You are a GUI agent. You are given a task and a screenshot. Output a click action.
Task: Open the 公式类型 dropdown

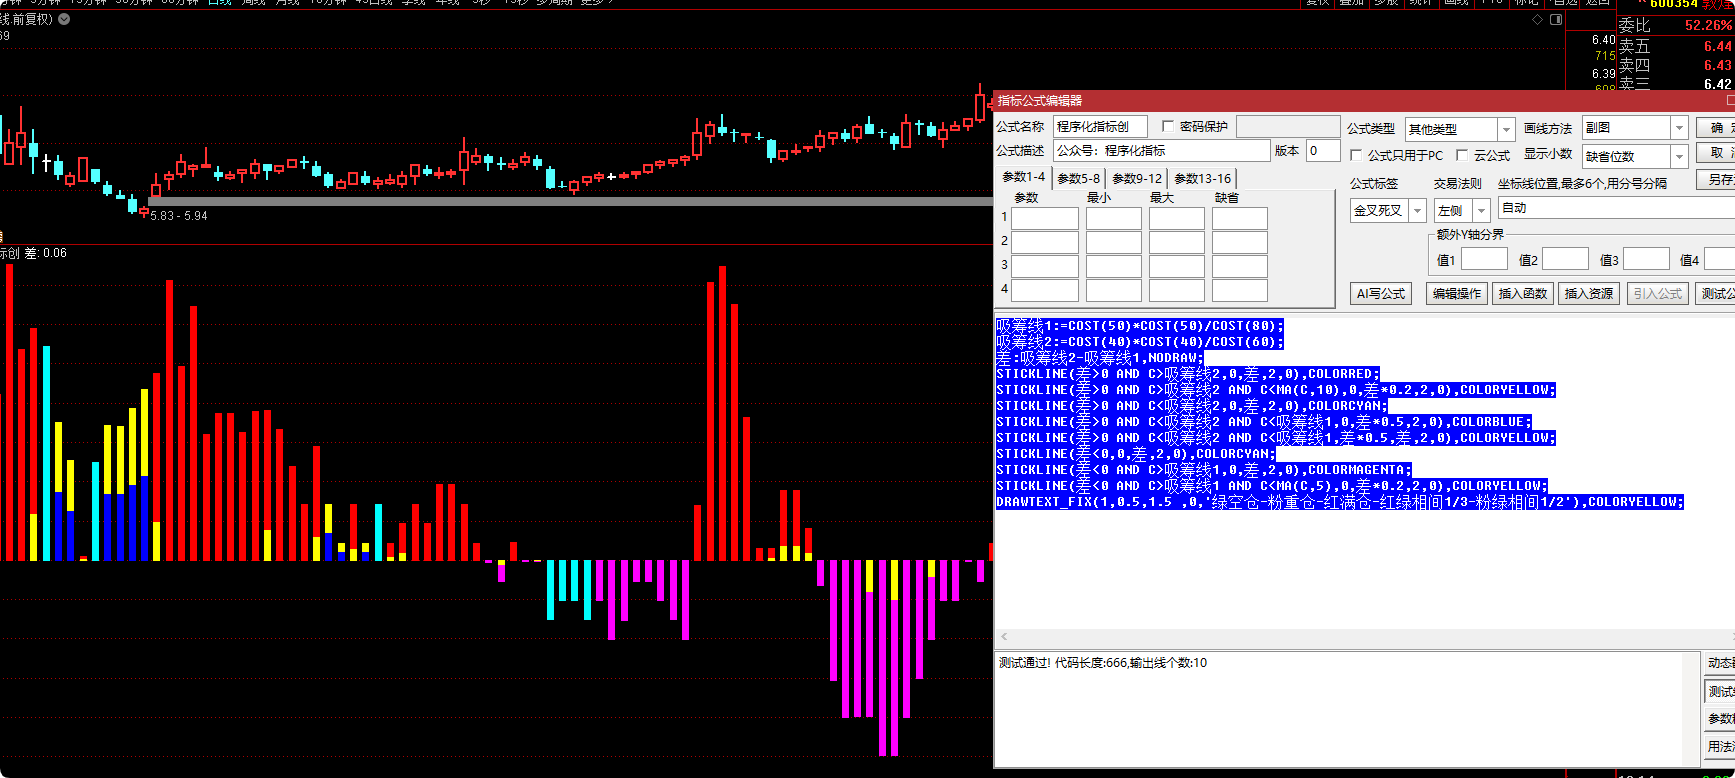click(x=1506, y=129)
